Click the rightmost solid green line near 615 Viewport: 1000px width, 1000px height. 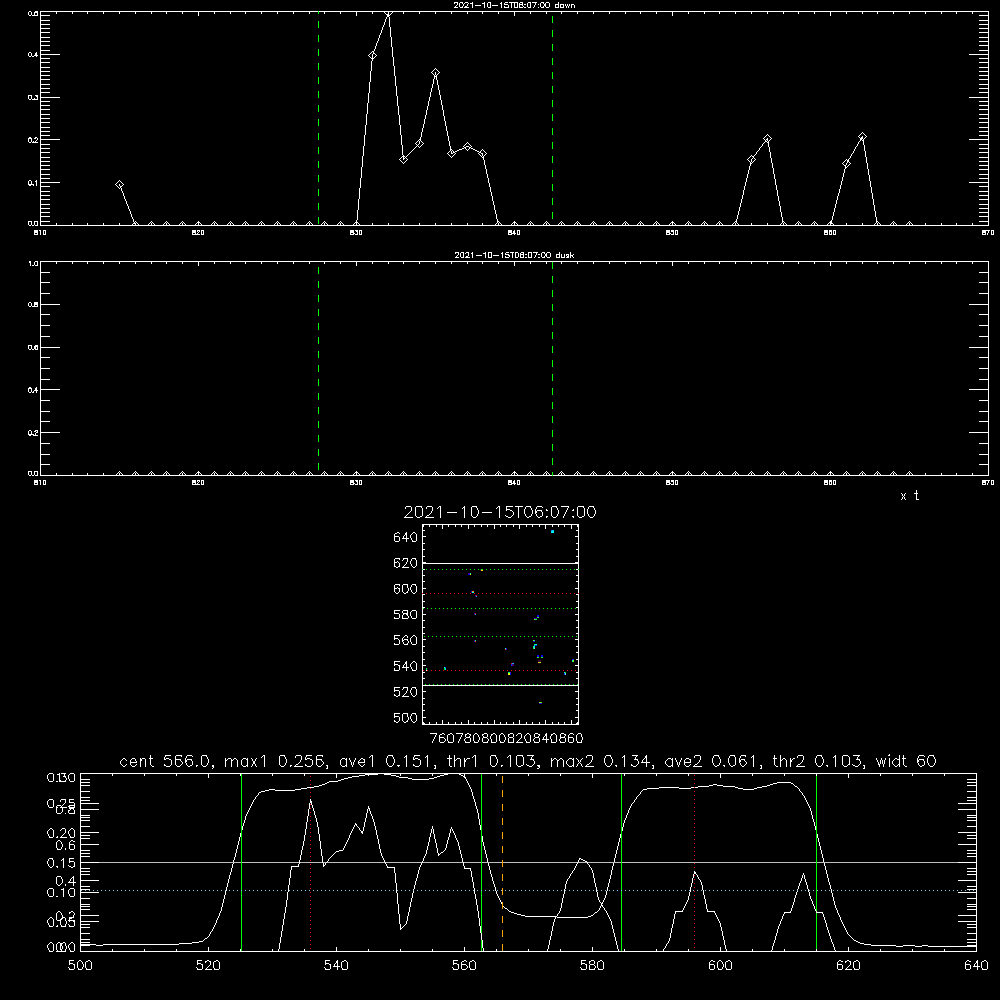[x=816, y=862]
